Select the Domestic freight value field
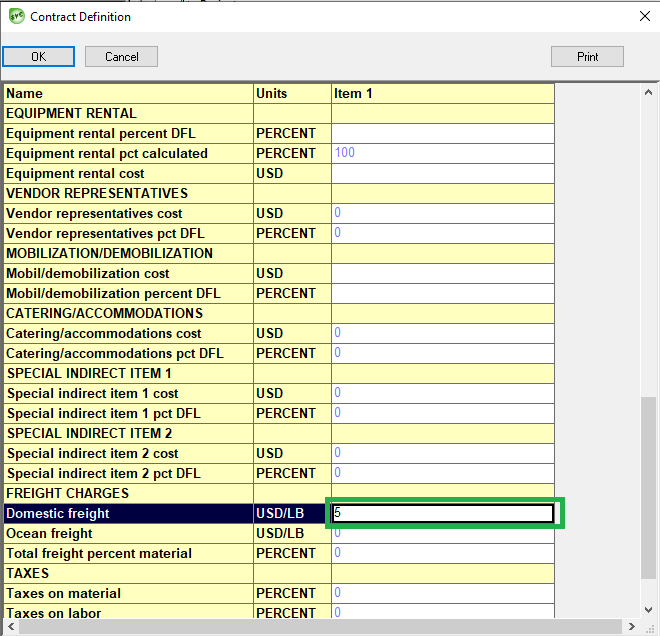660x636 pixels. [x=443, y=513]
